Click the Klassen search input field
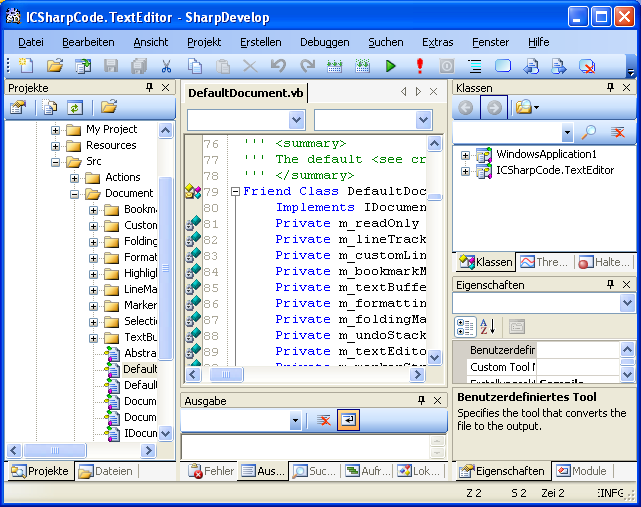This screenshot has height=507, width=641. [x=508, y=132]
